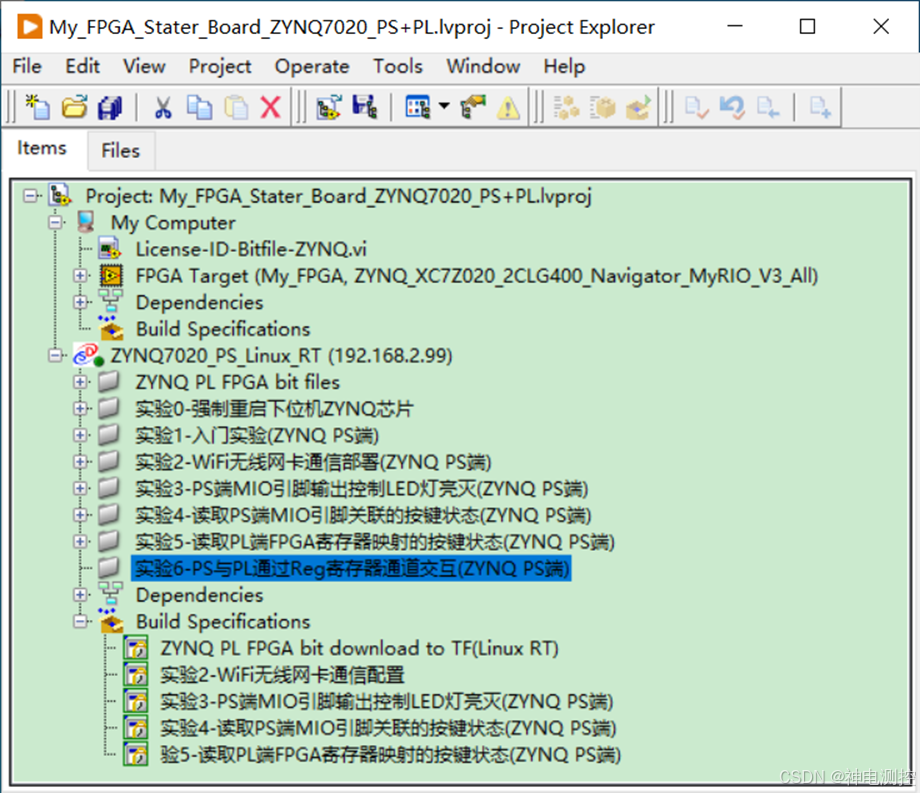
Task: Click the License-ID-Bitfile-ZYNQ.vi file icon
Action: point(110,249)
